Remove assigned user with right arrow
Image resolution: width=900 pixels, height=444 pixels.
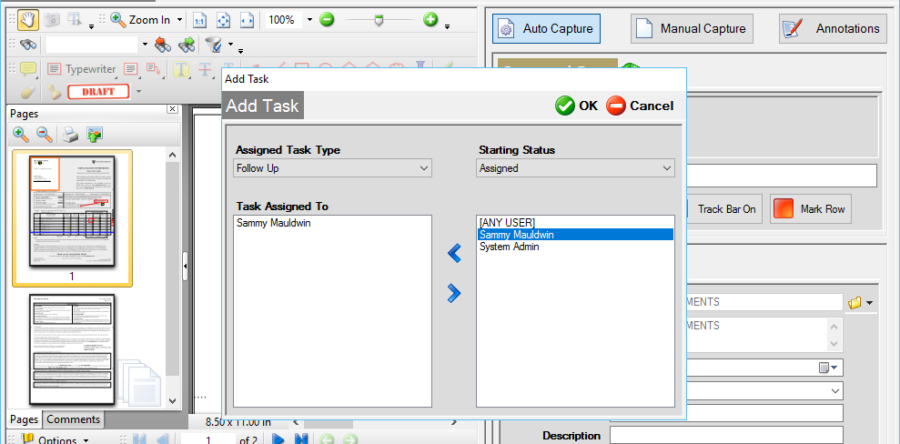coord(454,293)
